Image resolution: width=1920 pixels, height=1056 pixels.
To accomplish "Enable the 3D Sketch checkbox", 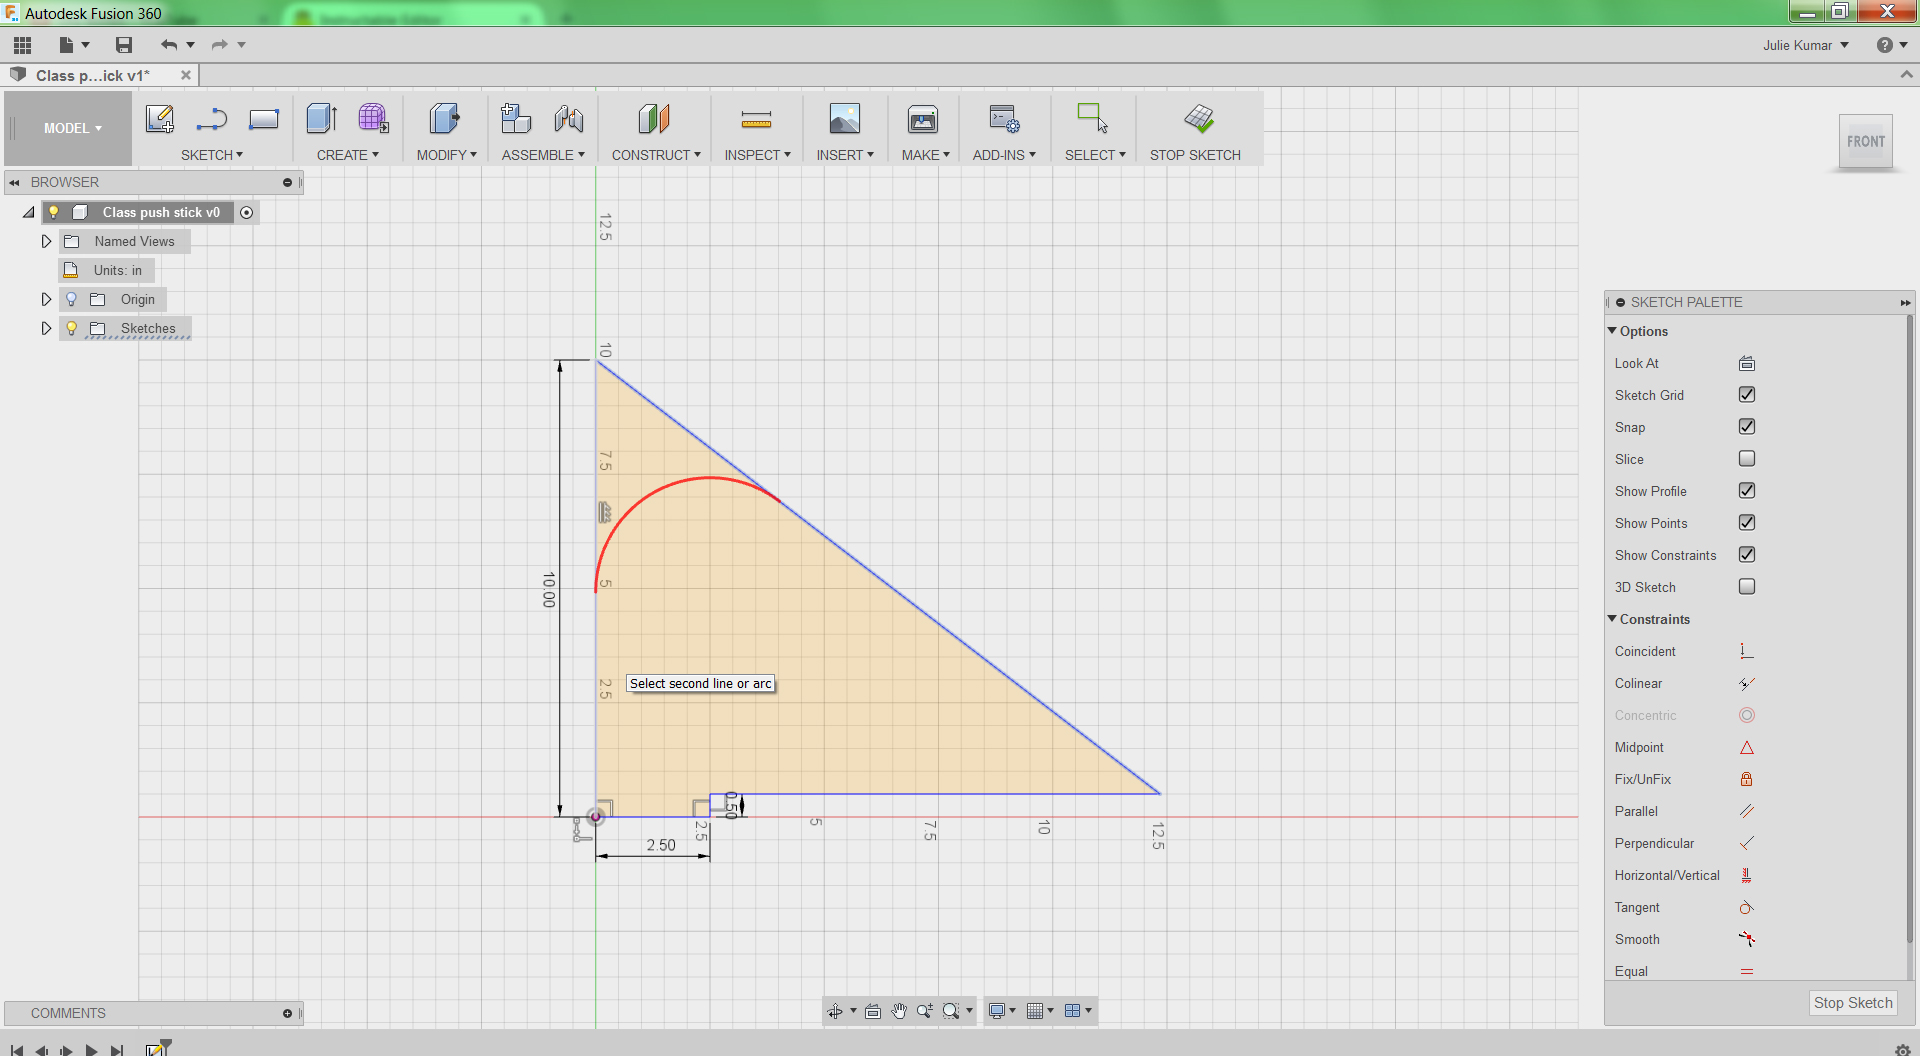I will point(1747,587).
